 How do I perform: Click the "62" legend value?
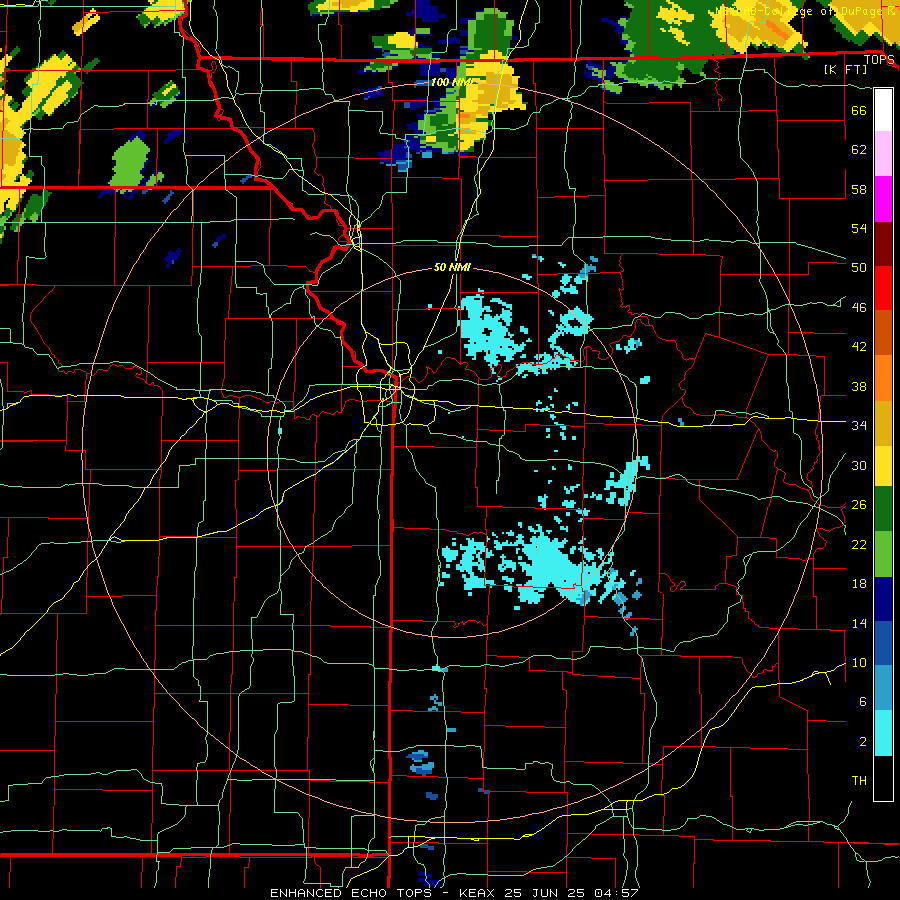tap(859, 150)
